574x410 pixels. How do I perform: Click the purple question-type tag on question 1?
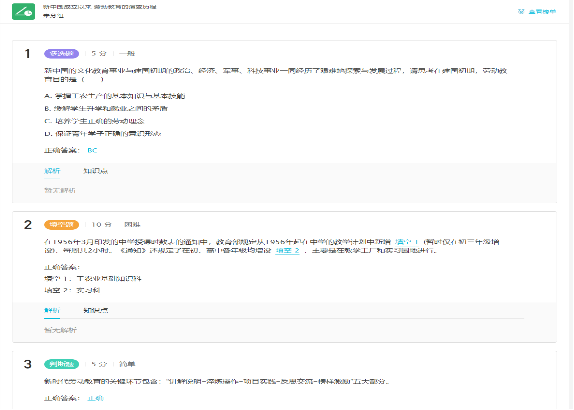pos(62,53)
